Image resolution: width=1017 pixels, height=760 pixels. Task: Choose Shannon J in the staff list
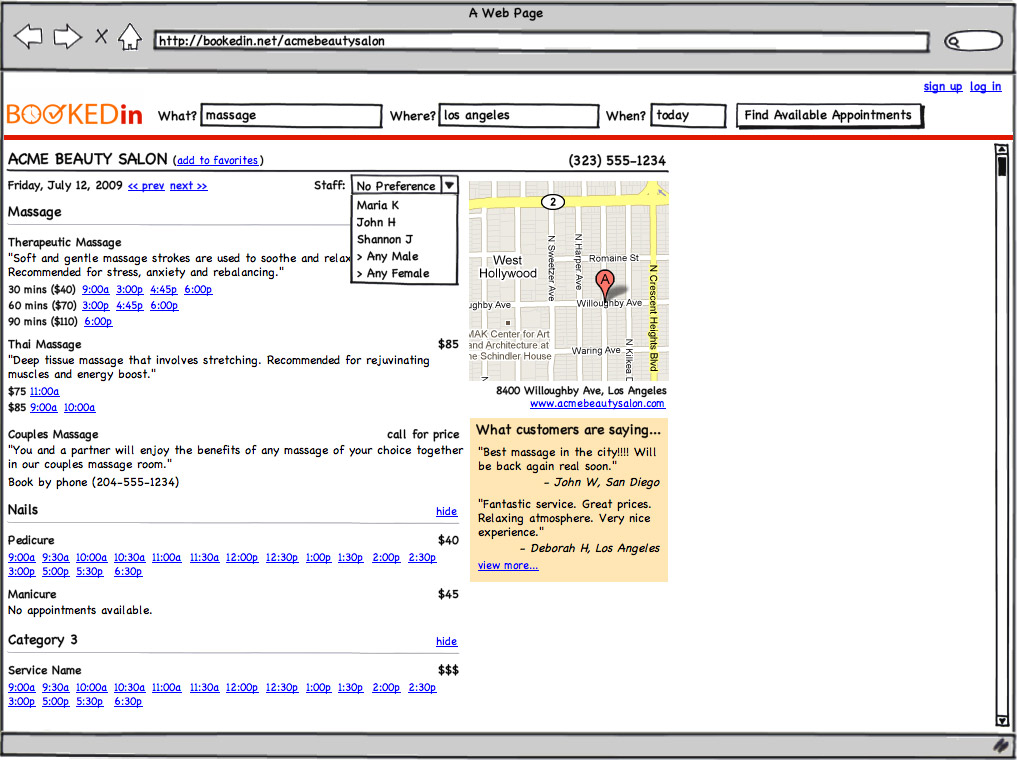[385, 239]
